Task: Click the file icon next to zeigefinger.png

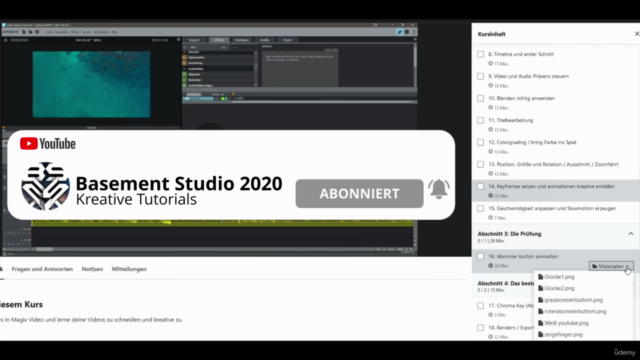Action: (540, 334)
